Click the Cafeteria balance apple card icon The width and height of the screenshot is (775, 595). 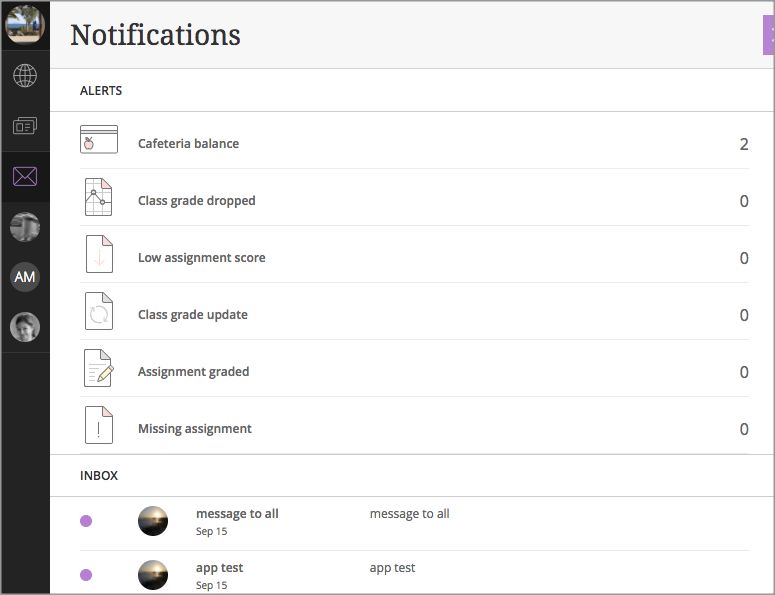pyautogui.click(x=99, y=139)
